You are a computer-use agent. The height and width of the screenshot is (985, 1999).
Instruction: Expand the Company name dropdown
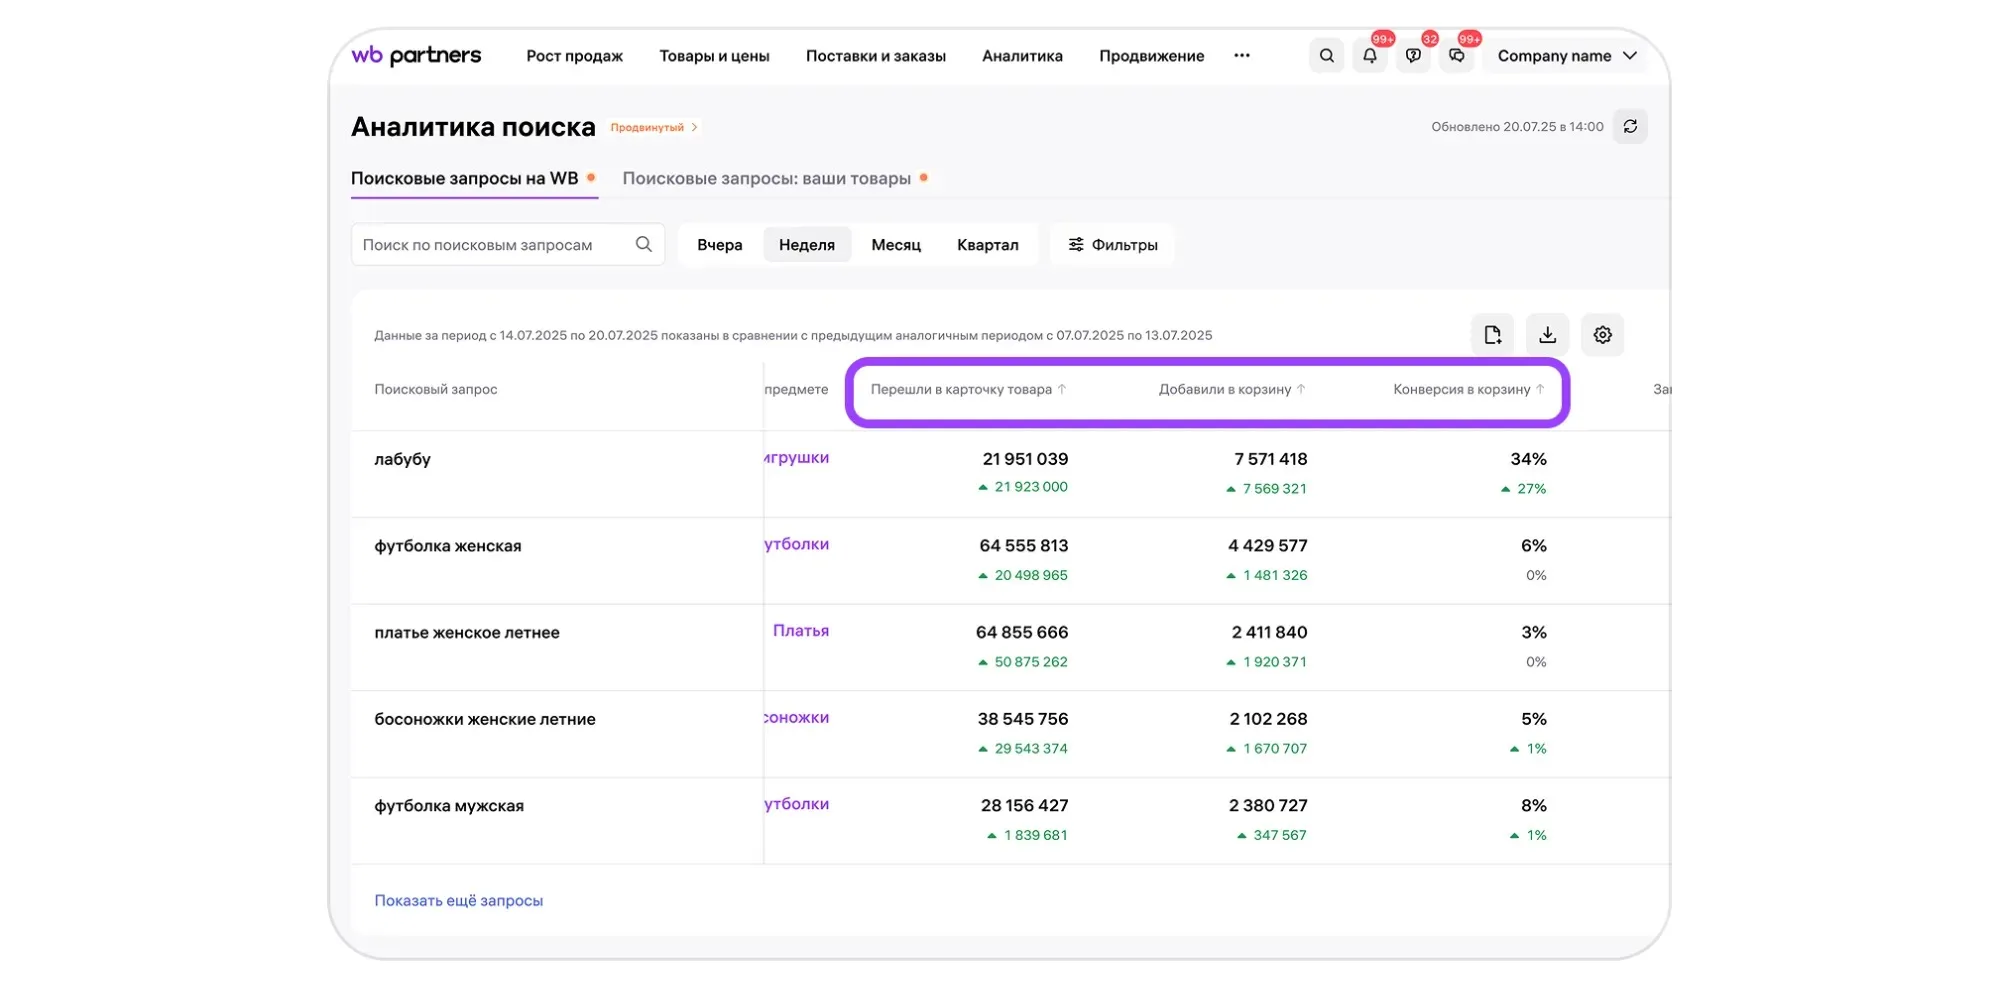[1566, 56]
